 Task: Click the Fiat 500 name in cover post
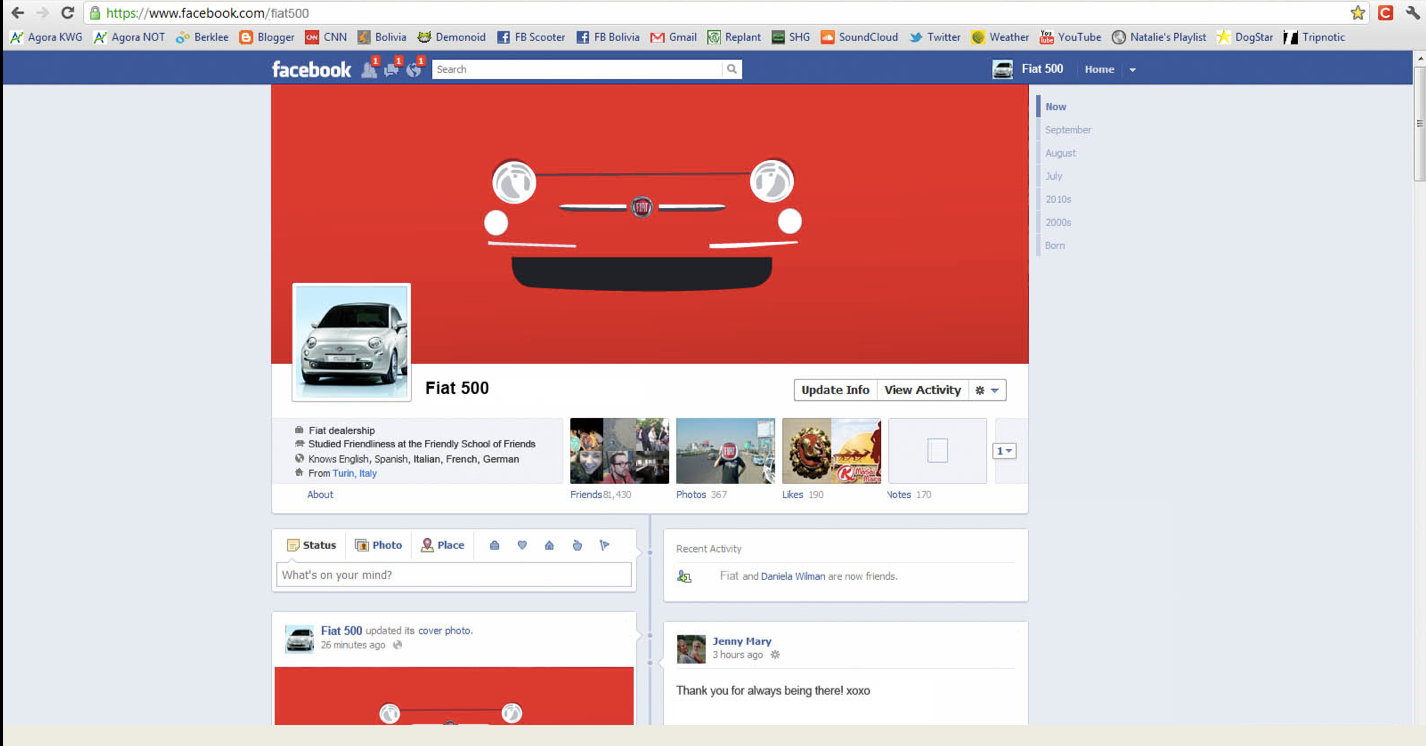[x=341, y=631]
